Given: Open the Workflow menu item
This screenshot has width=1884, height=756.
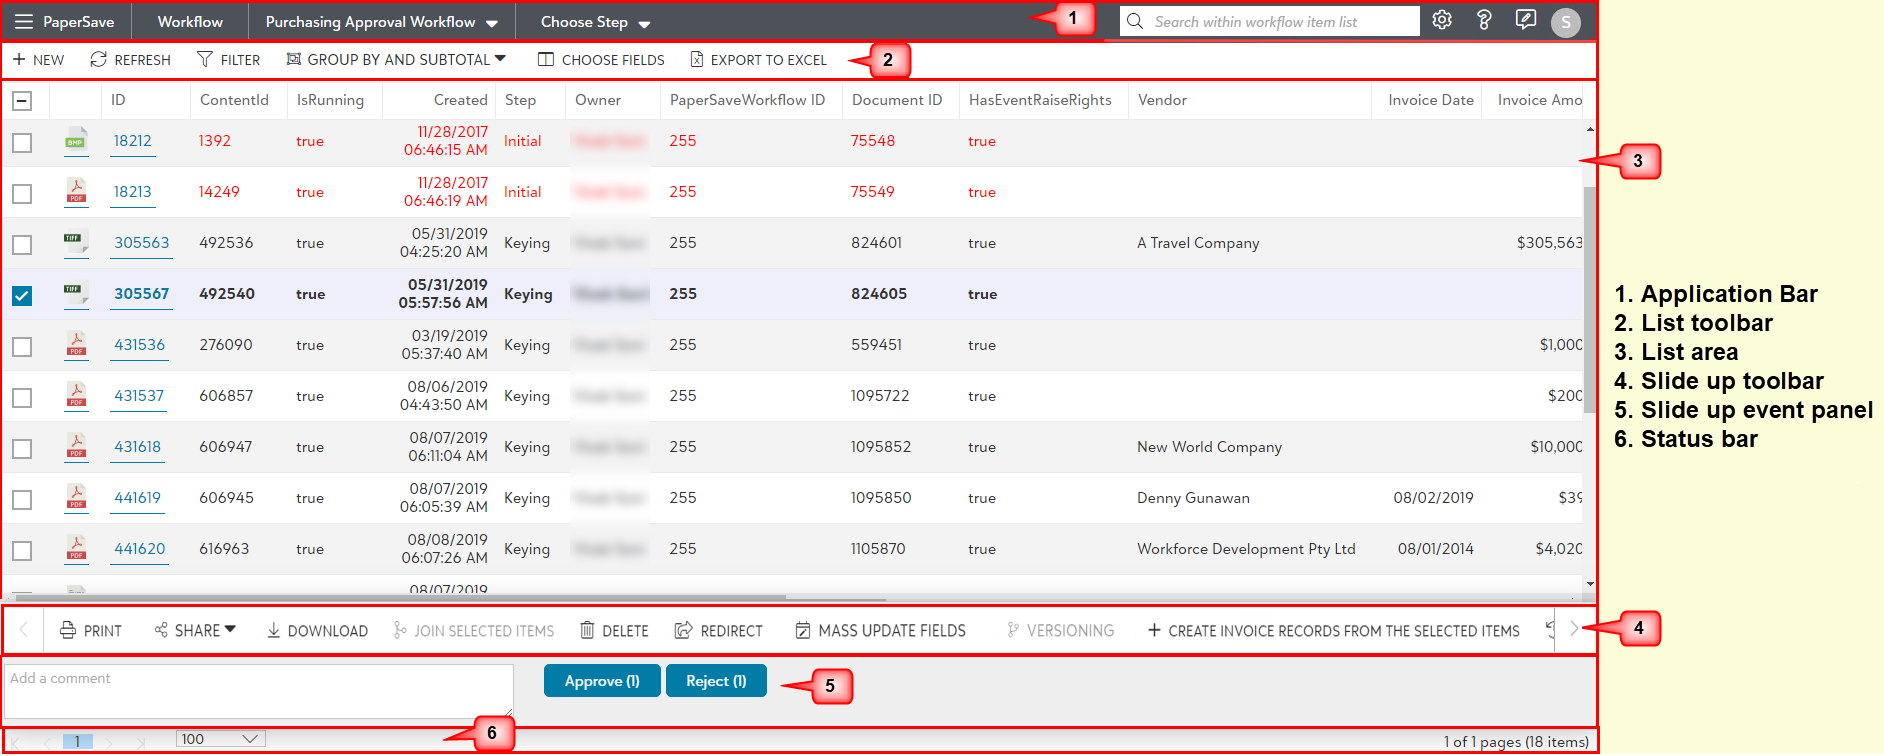Looking at the screenshot, I should (x=190, y=22).
